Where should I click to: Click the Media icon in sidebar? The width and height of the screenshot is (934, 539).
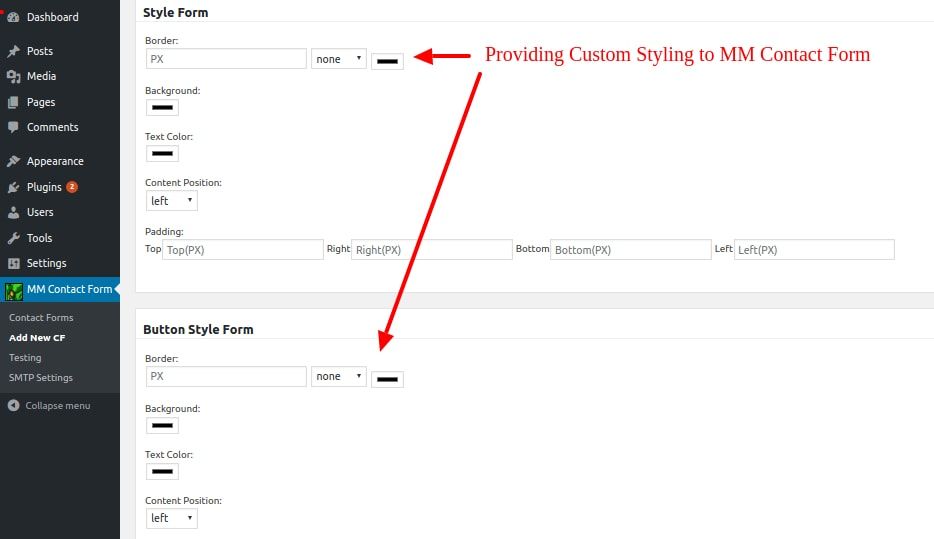(x=13, y=76)
